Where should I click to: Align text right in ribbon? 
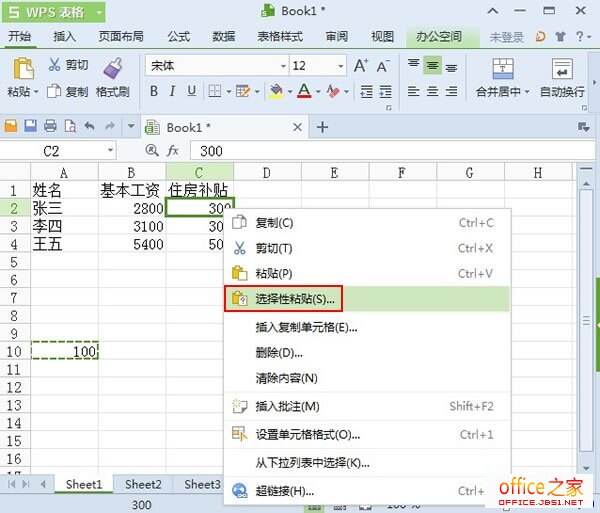[452, 91]
